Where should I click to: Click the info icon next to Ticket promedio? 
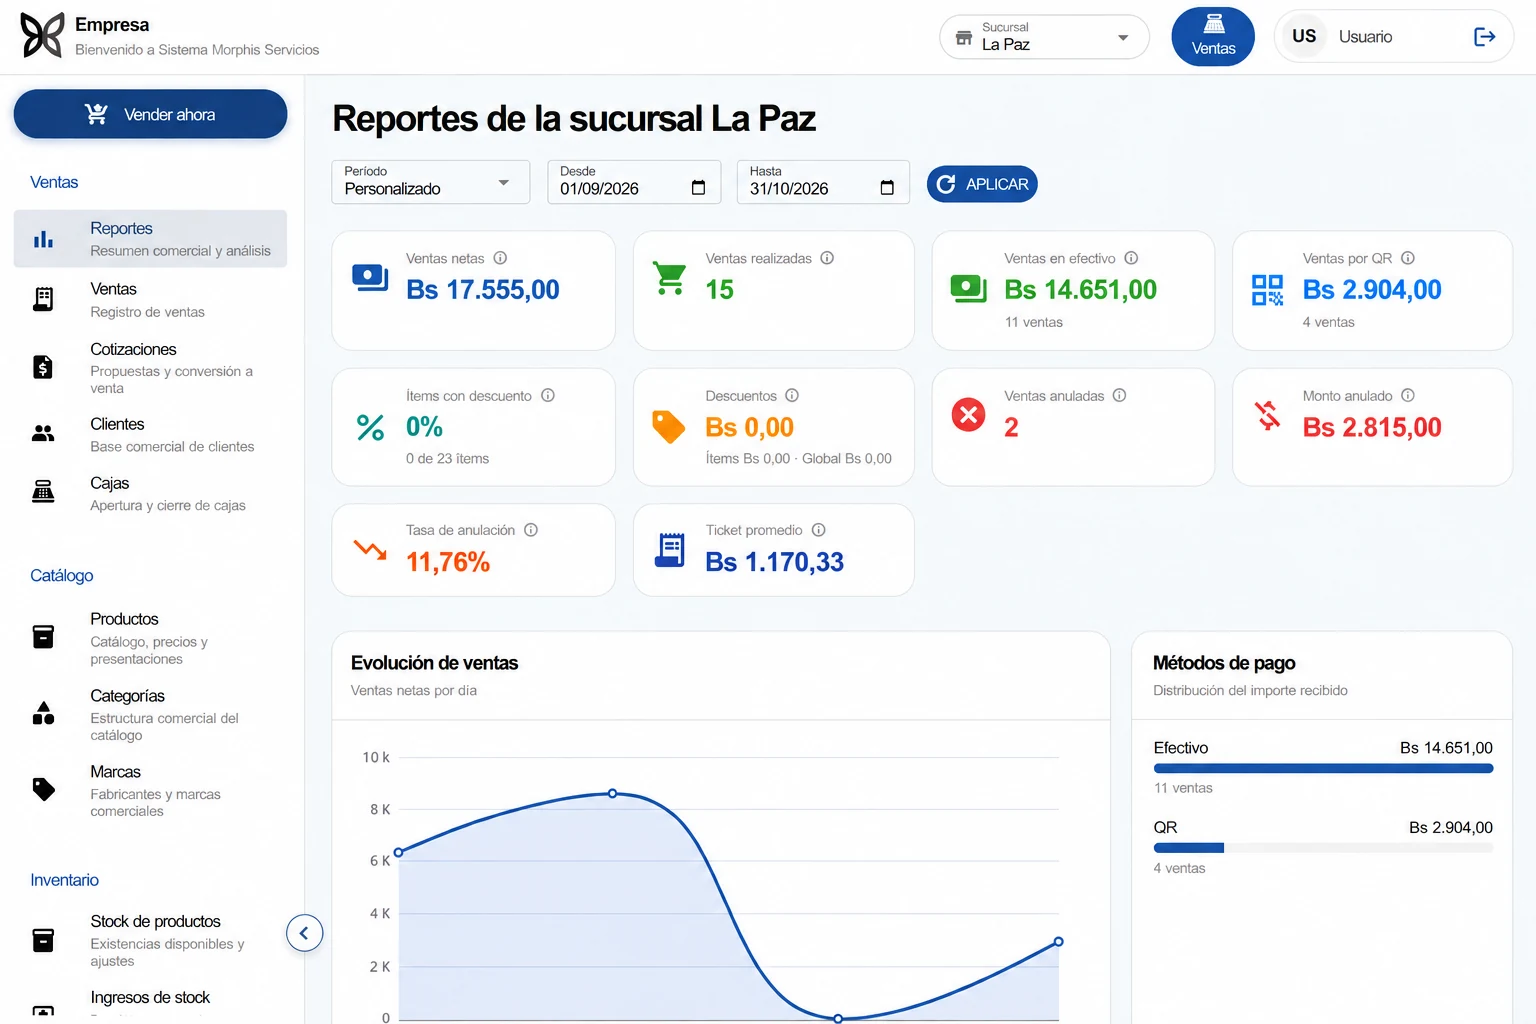click(x=818, y=530)
